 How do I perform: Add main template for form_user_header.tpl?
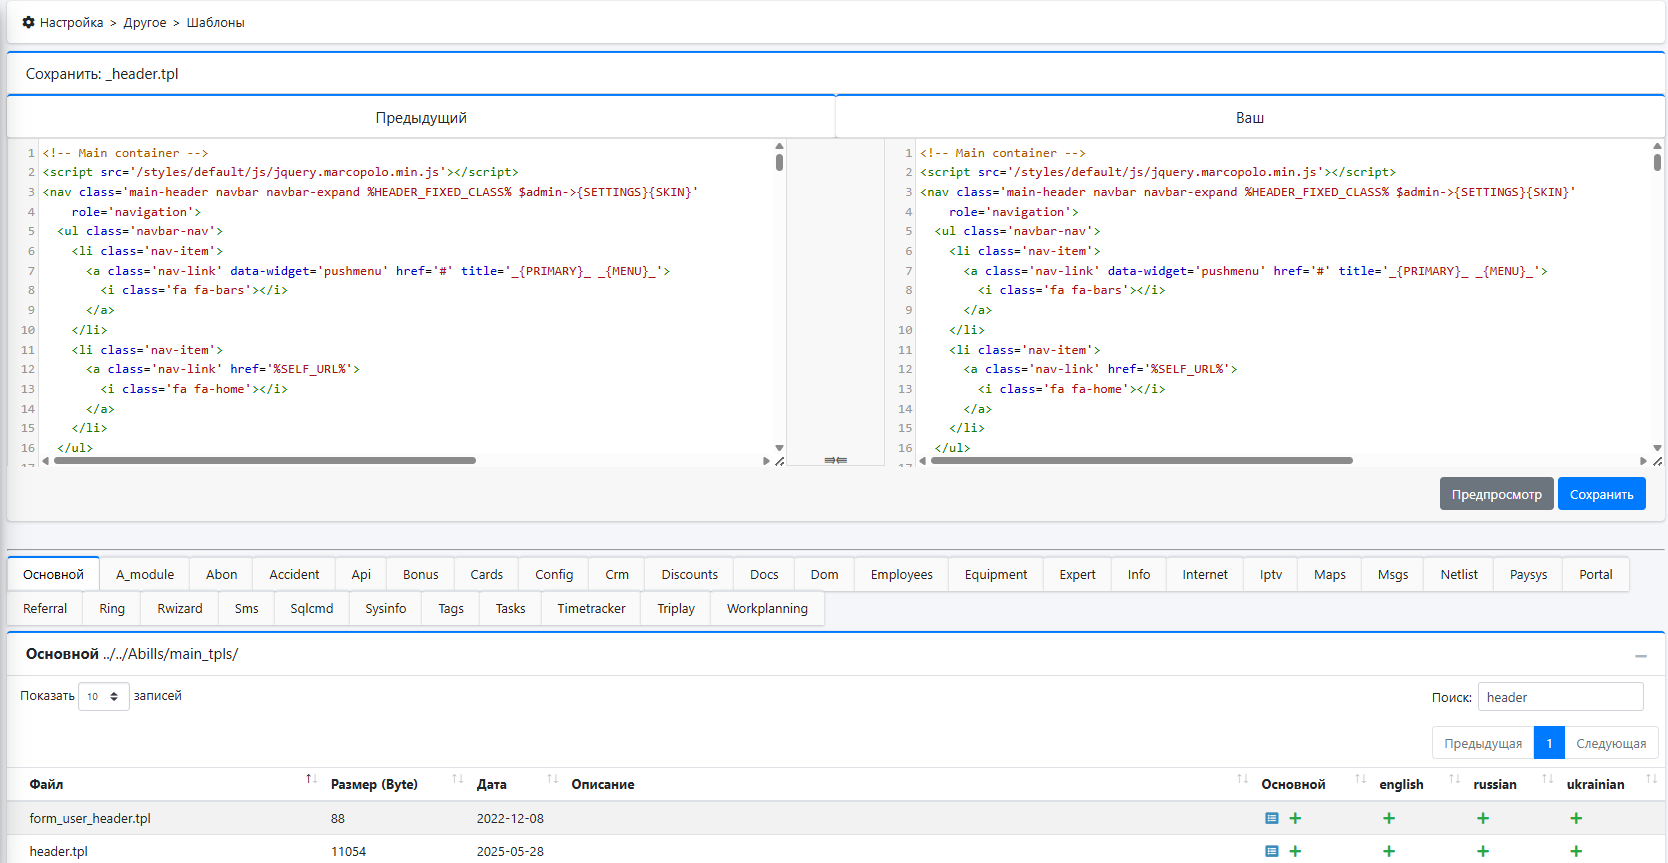[x=1295, y=818]
